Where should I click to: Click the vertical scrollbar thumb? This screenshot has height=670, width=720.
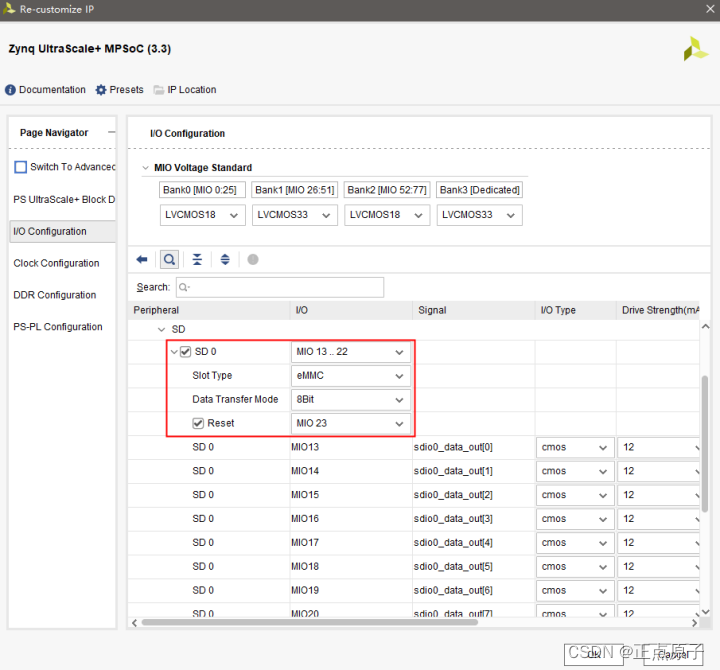point(705,444)
